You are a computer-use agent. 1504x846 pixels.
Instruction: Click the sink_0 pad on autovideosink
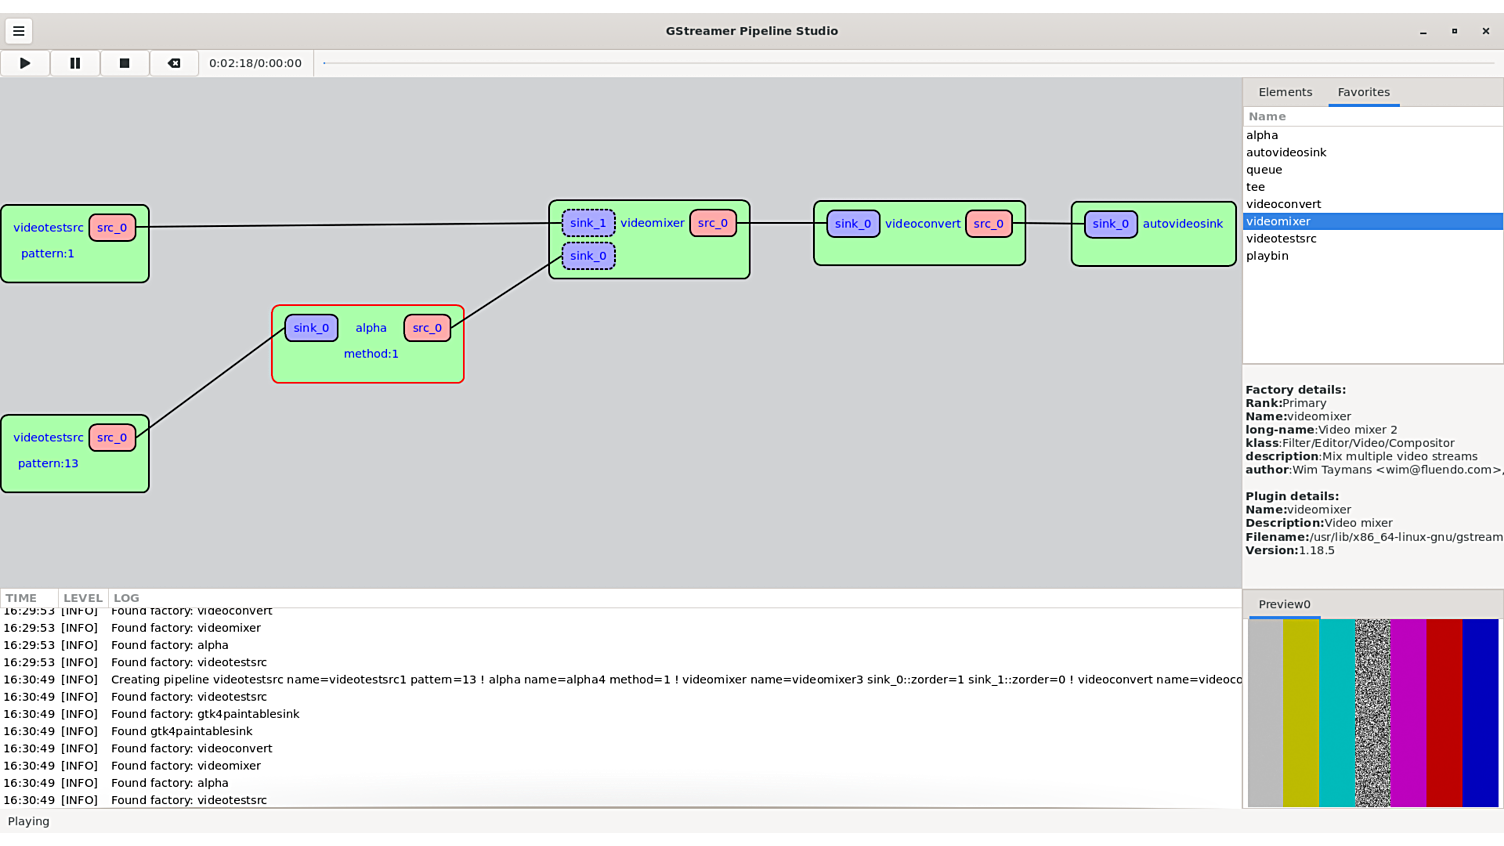point(1110,224)
